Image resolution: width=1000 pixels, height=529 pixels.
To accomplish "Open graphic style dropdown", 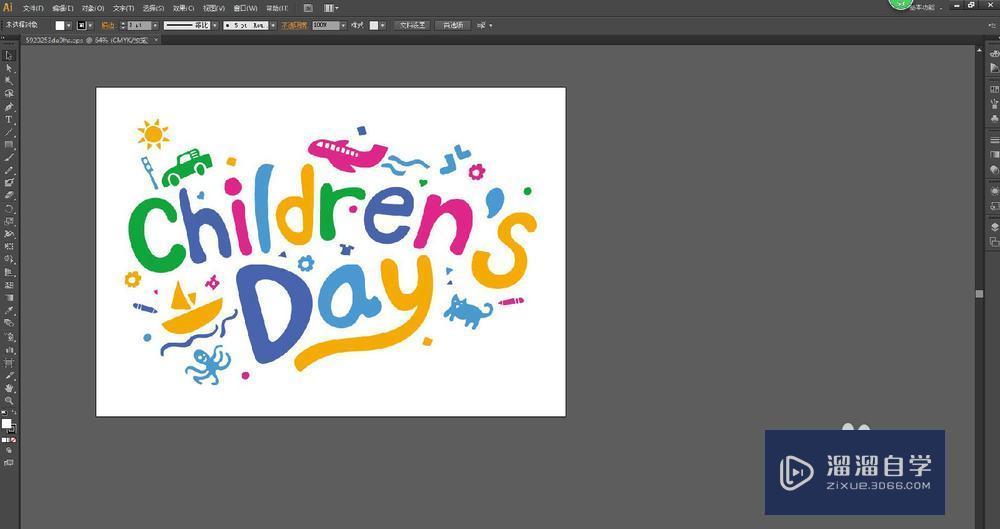I will (383, 26).
